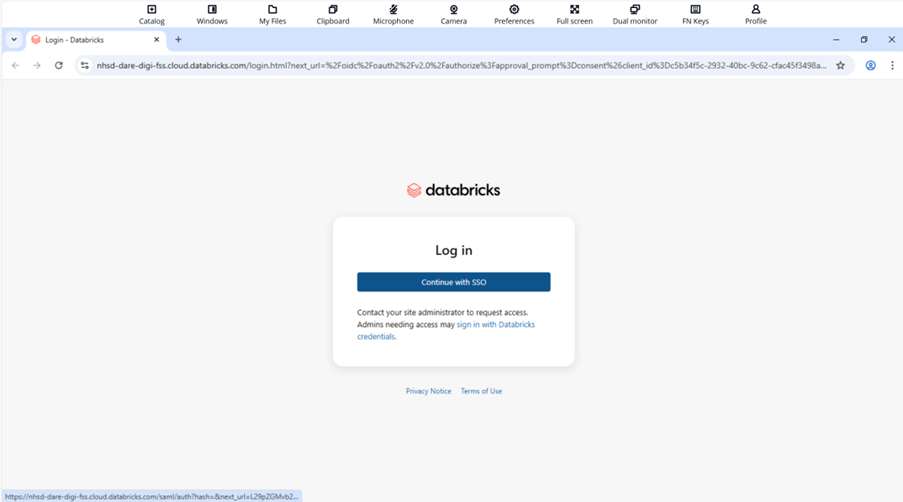Go back using browser back arrow
The width and height of the screenshot is (903, 502).
16,66
